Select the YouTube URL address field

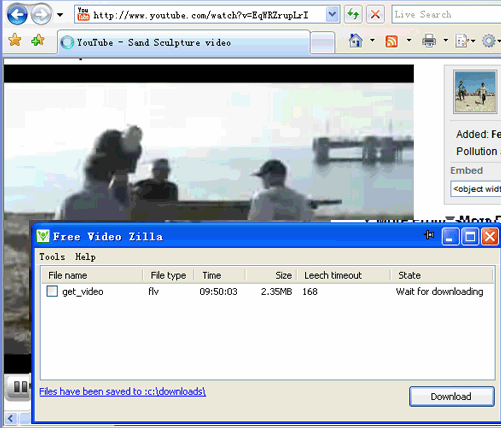[207, 15]
